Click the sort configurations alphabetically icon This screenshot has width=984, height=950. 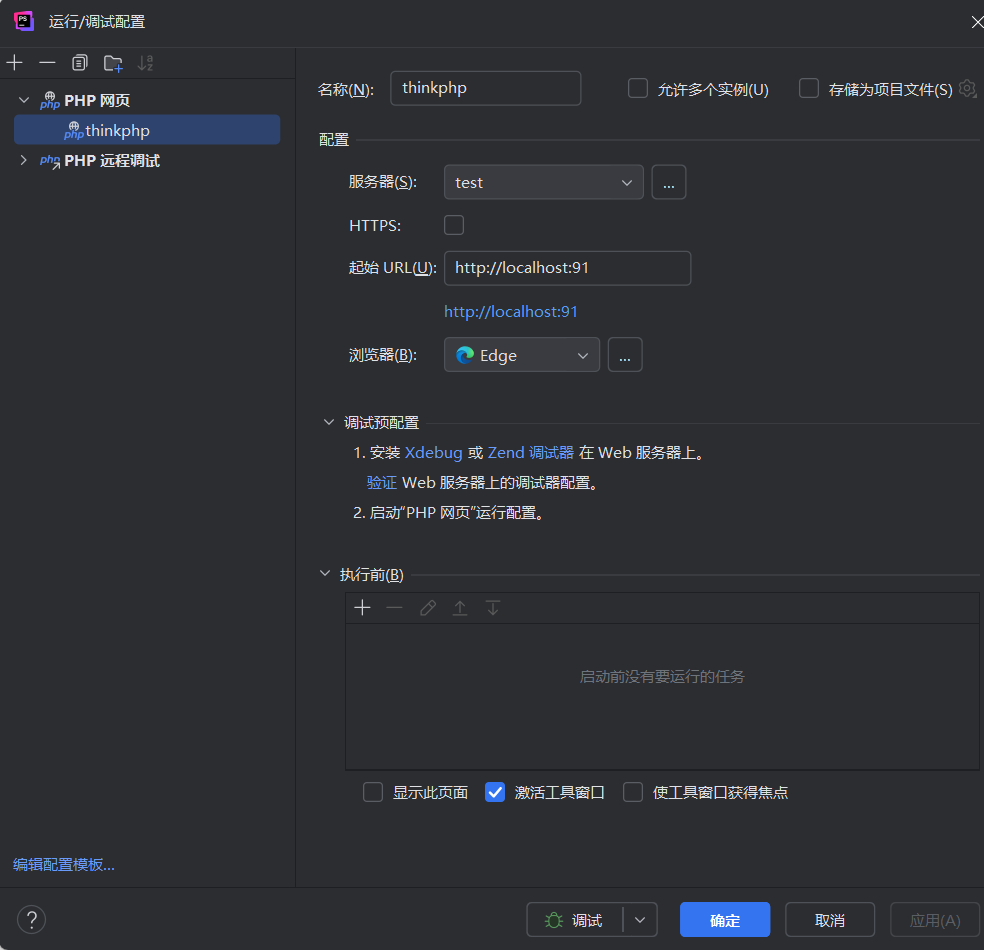pos(145,63)
